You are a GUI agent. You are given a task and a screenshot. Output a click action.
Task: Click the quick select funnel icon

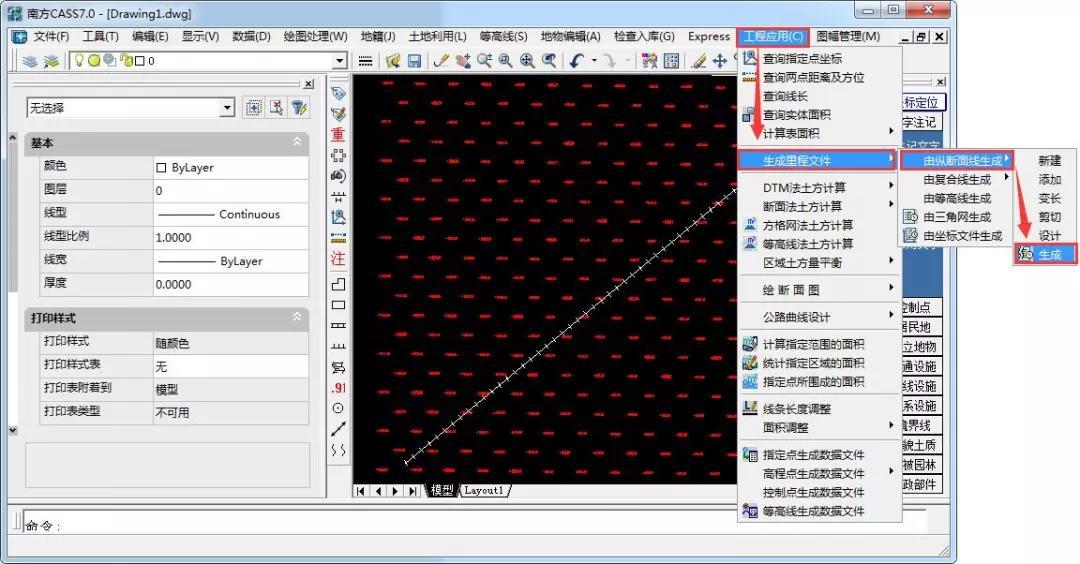298,108
